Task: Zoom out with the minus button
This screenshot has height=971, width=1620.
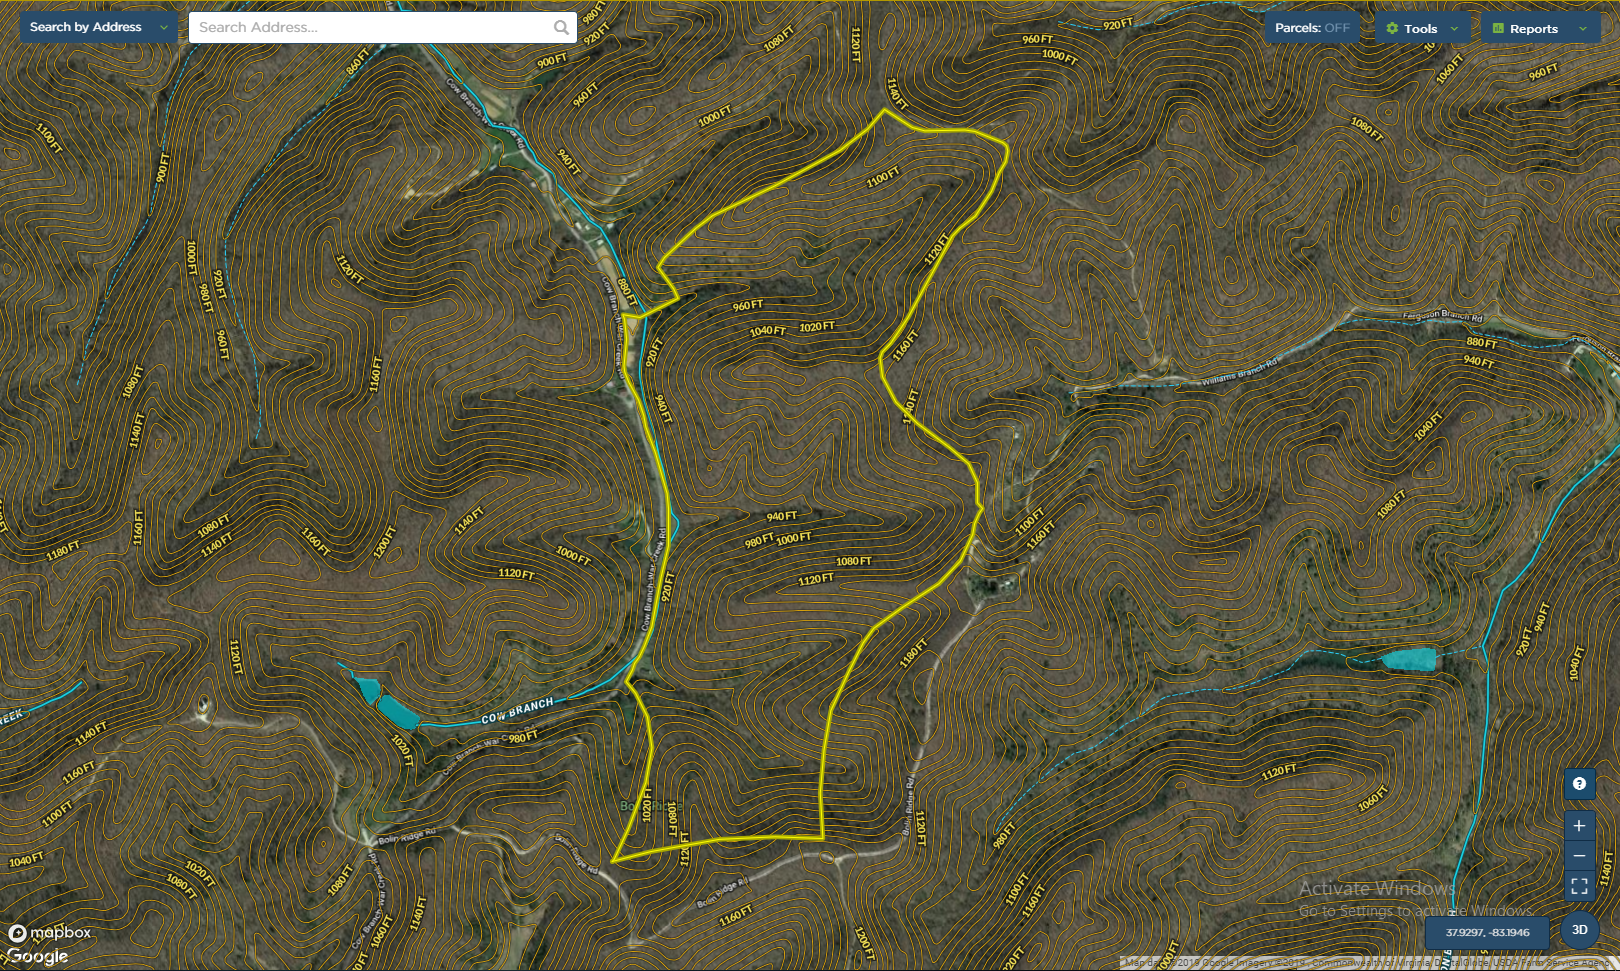Action: [x=1579, y=856]
